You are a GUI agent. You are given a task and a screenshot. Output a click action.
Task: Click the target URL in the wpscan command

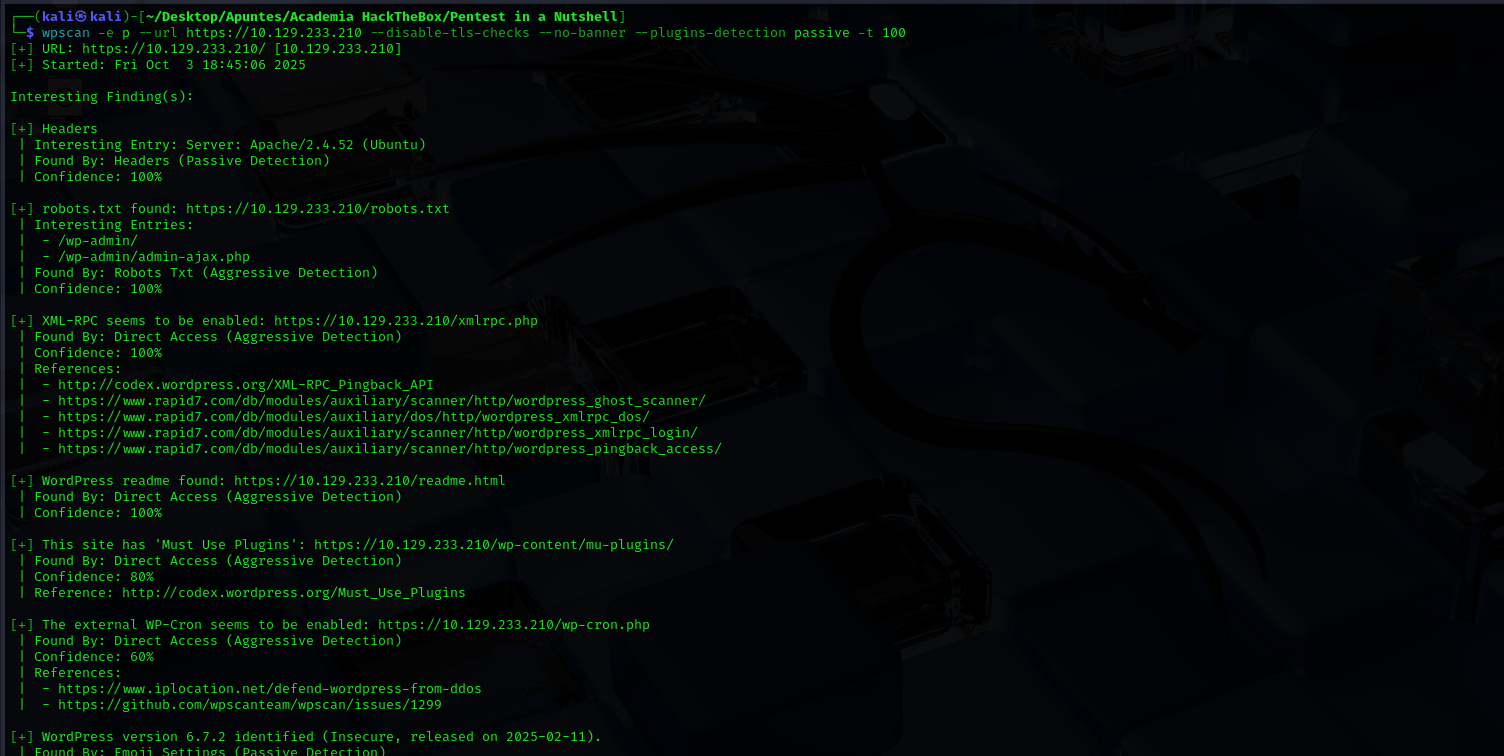point(273,33)
